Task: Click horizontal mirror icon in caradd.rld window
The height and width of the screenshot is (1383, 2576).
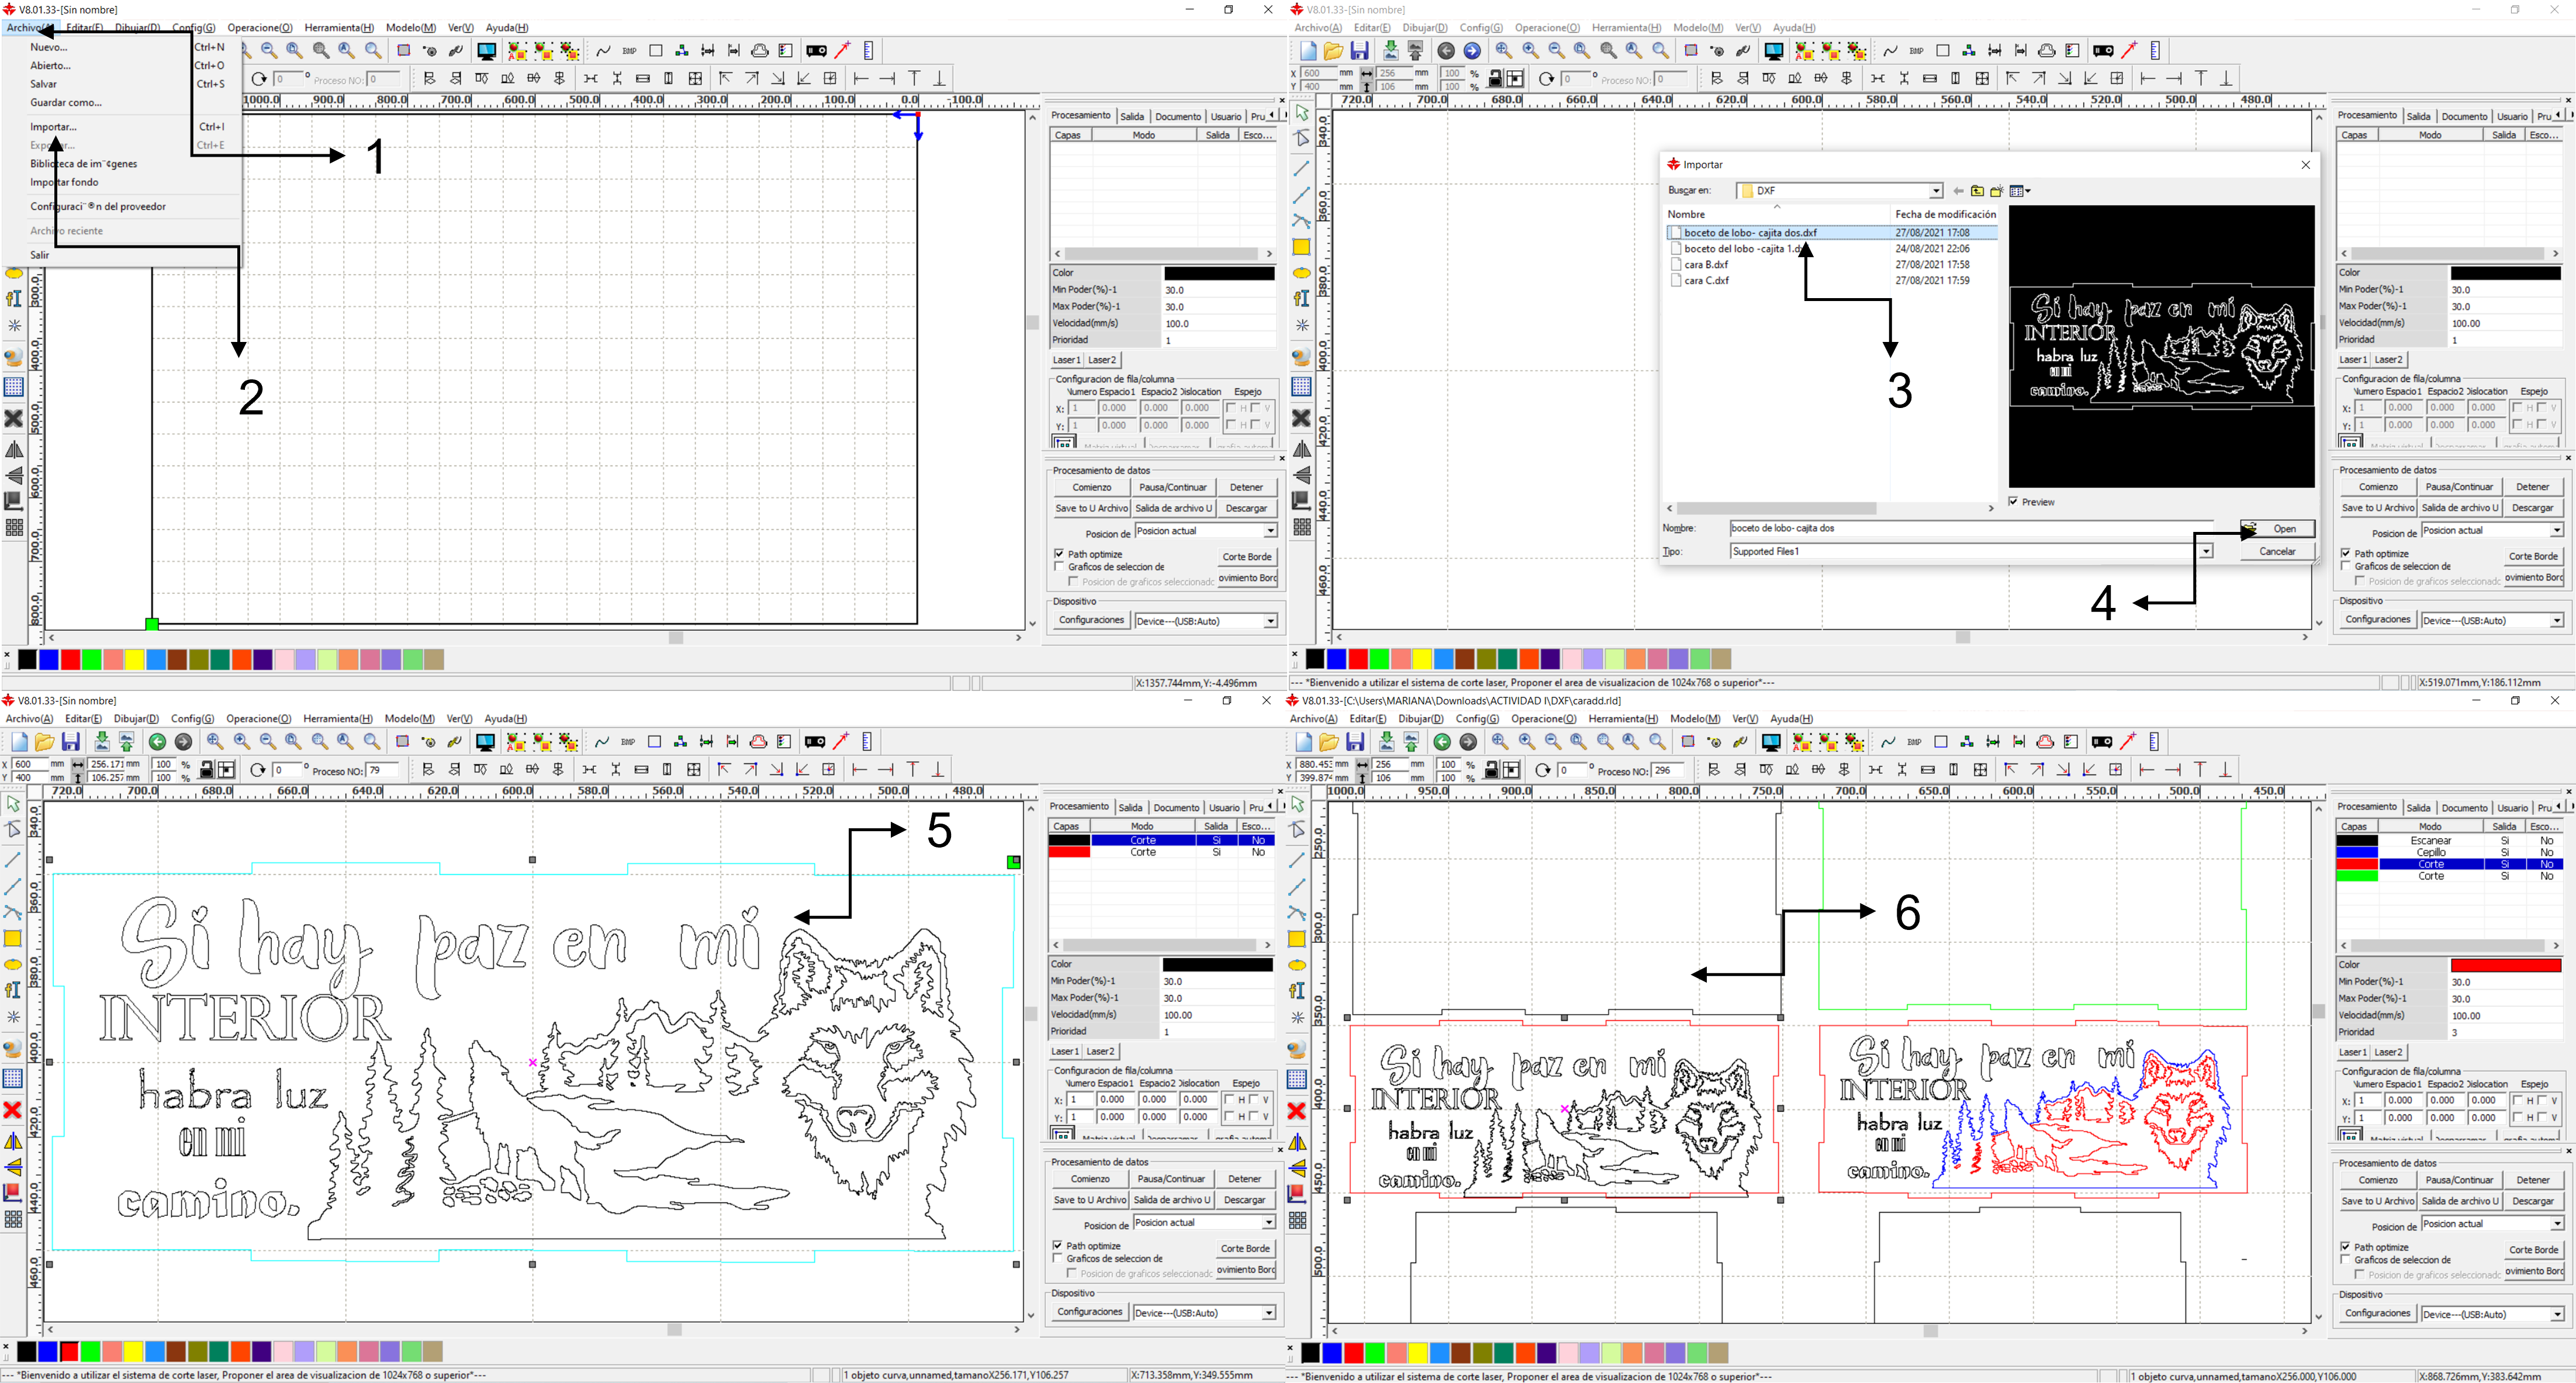Action: [x=1297, y=1142]
